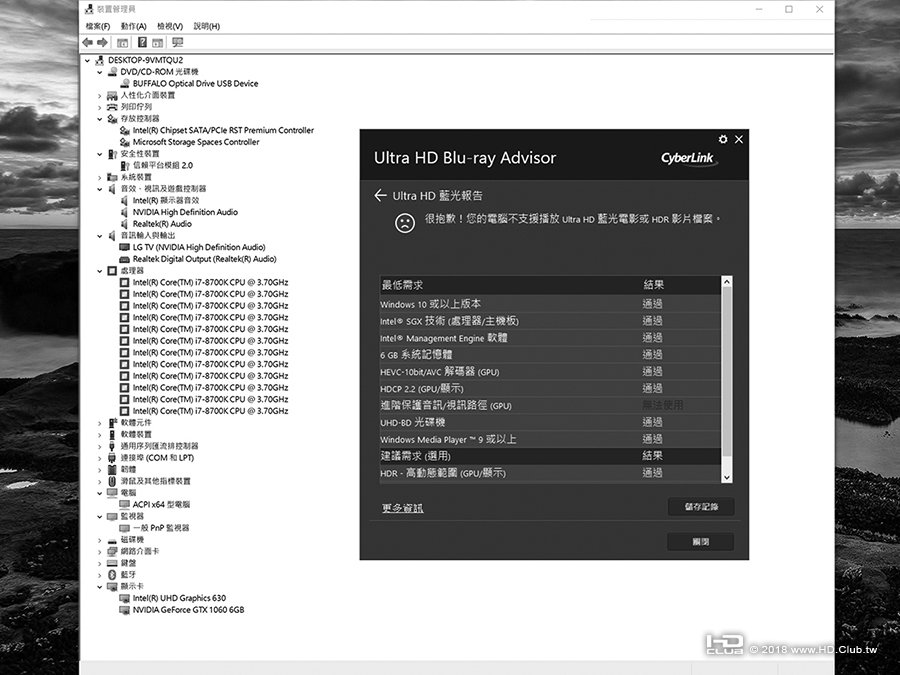Select Intel® Management Engine 軟體 row

click(550, 338)
